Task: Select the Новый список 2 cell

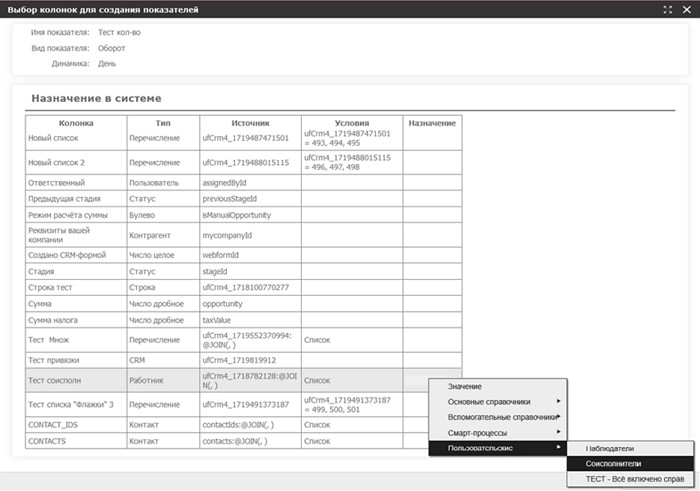Action: point(76,162)
